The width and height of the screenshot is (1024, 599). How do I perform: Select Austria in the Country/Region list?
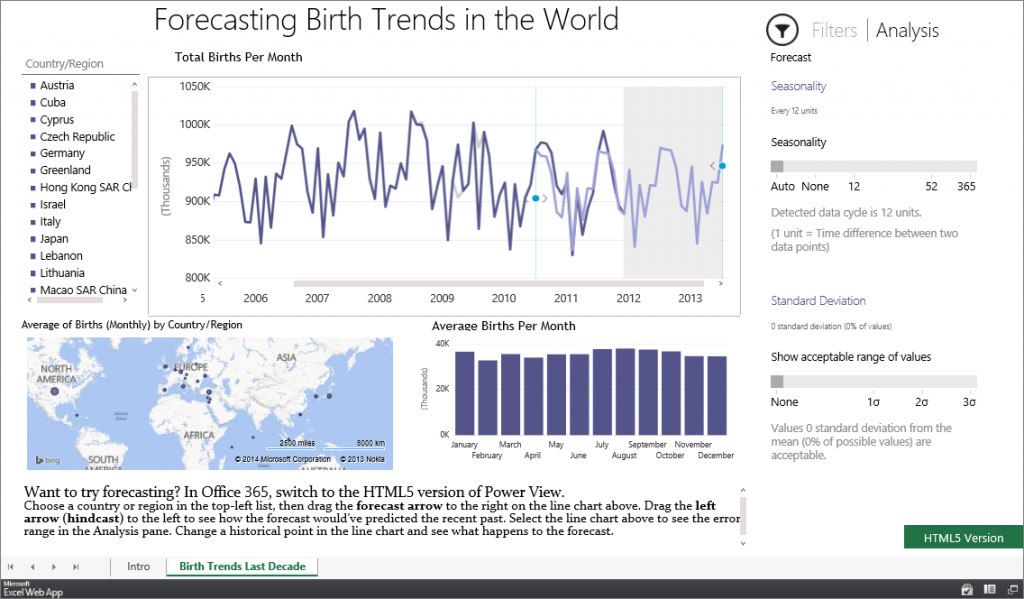[x=57, y=85]
